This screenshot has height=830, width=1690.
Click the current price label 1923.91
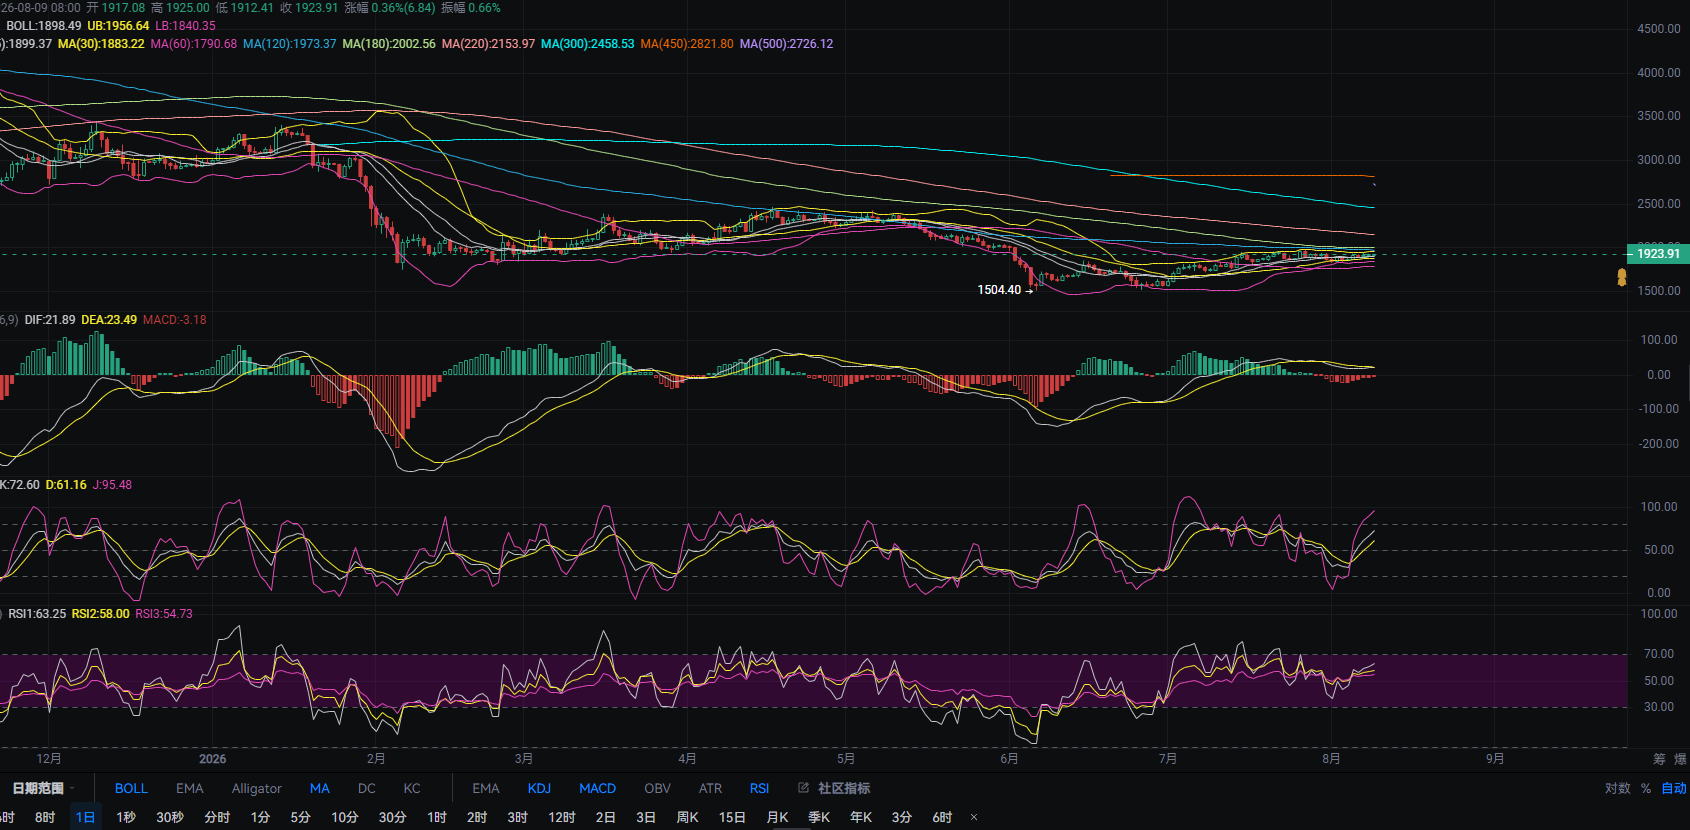[1658, 253]
